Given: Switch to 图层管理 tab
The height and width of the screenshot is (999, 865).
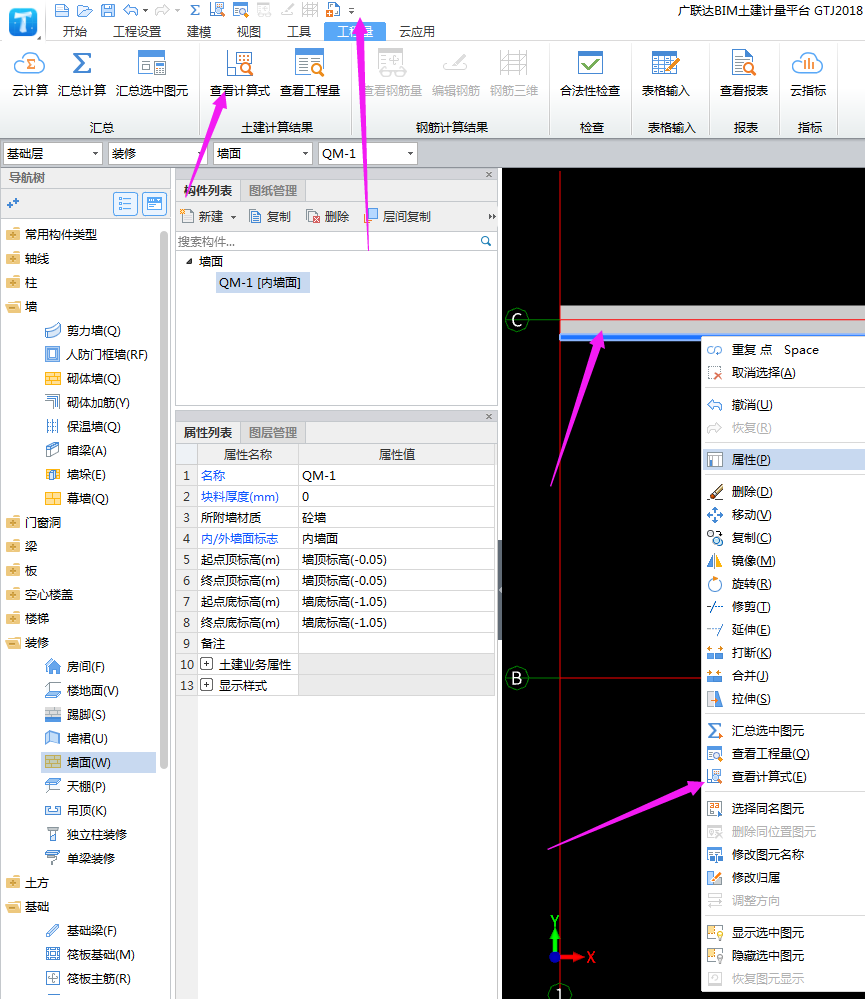Looking at the screenshot, I should click(x=273, y=433).
